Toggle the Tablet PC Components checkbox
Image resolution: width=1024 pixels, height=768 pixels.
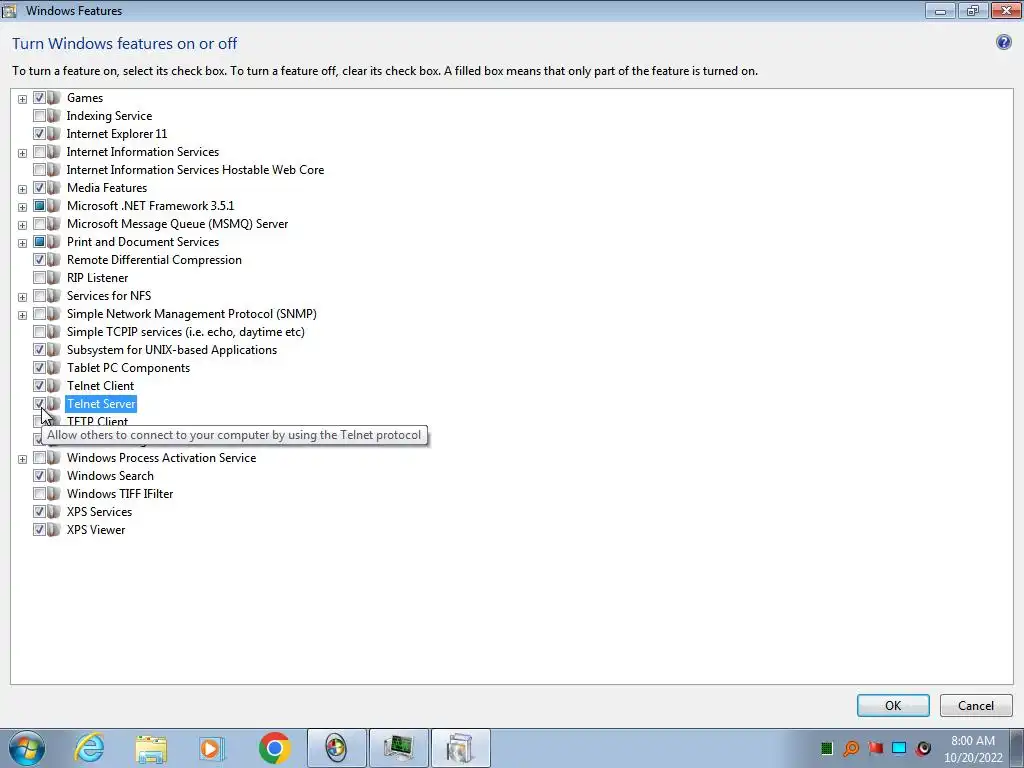pos(39,368)
